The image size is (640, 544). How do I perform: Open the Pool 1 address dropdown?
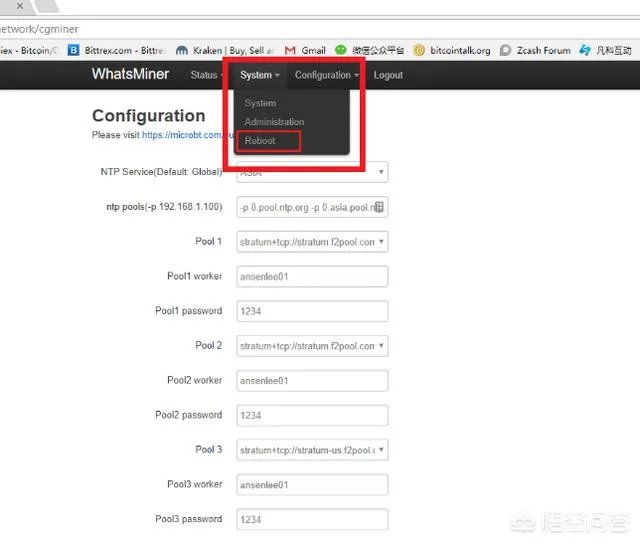[x=312, y=242]
